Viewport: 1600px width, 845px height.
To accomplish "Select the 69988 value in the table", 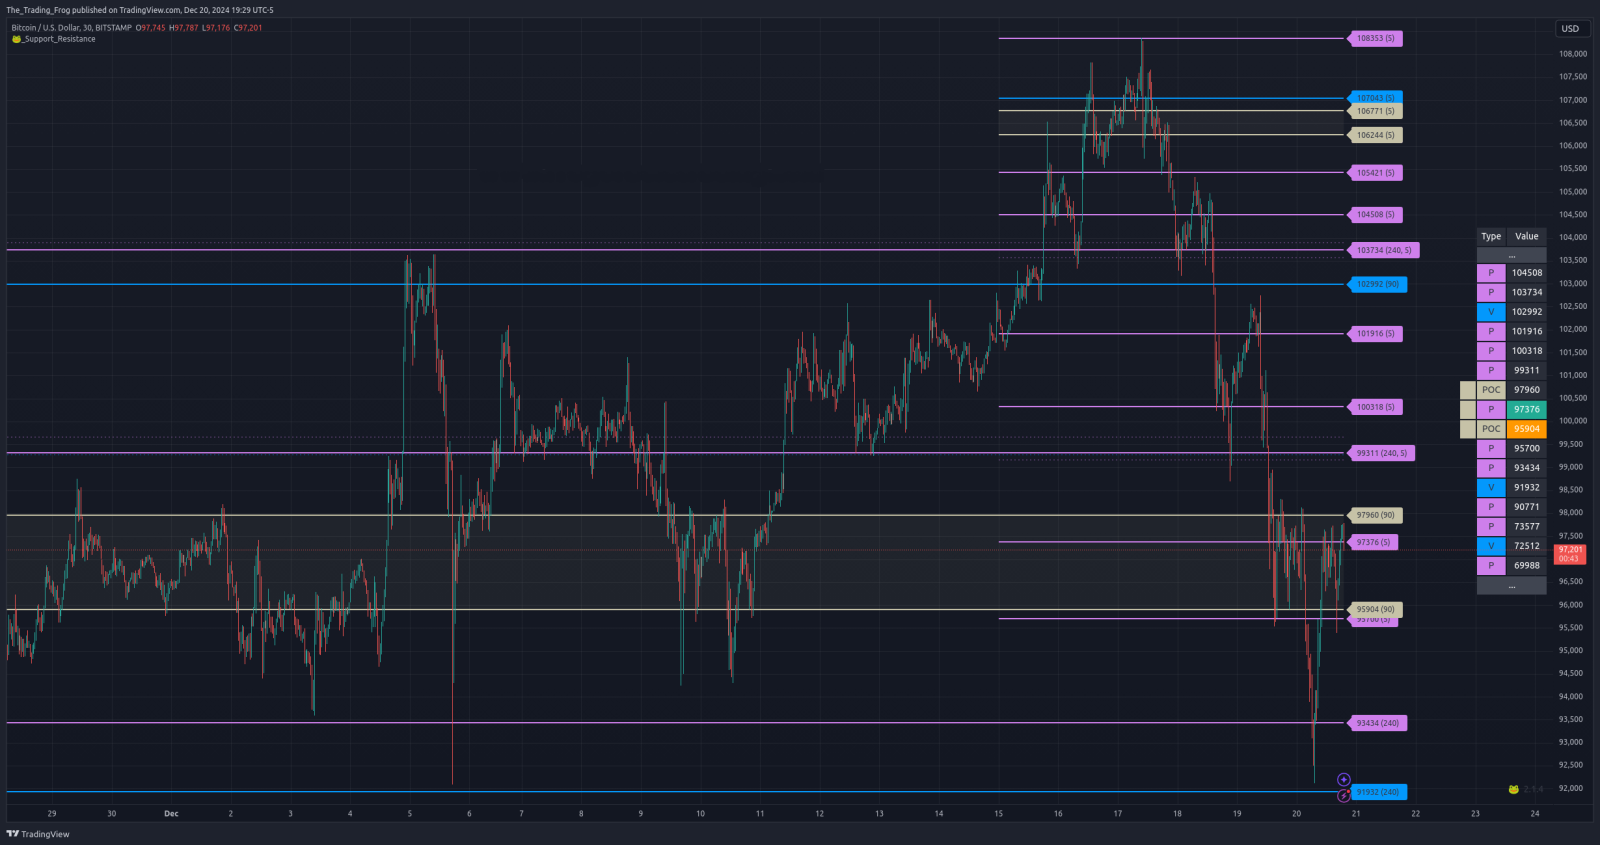I will tap(1527, 565).
